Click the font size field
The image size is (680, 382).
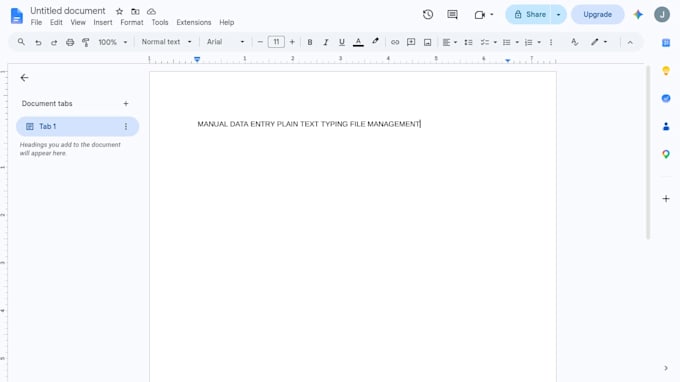pyautogui.click(x=276, y=42)
